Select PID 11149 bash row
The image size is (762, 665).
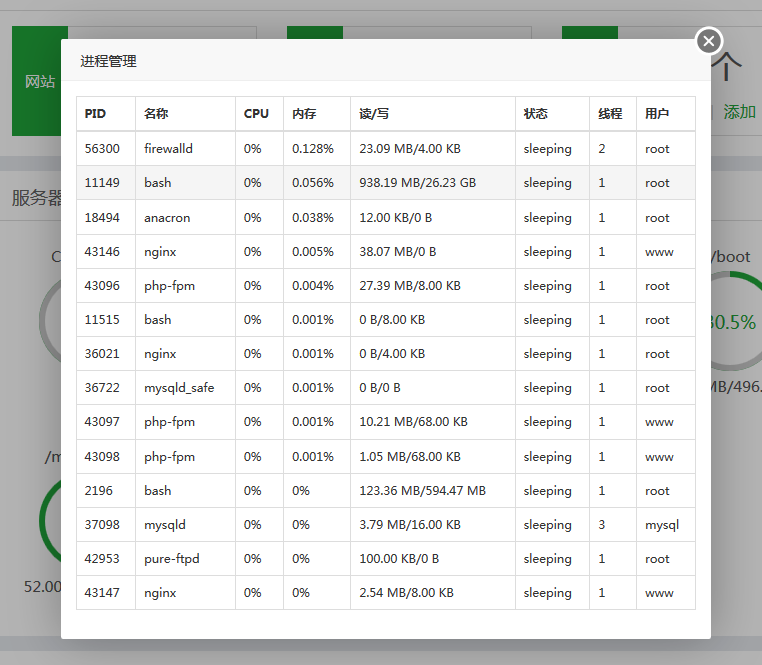coord(386,183)
